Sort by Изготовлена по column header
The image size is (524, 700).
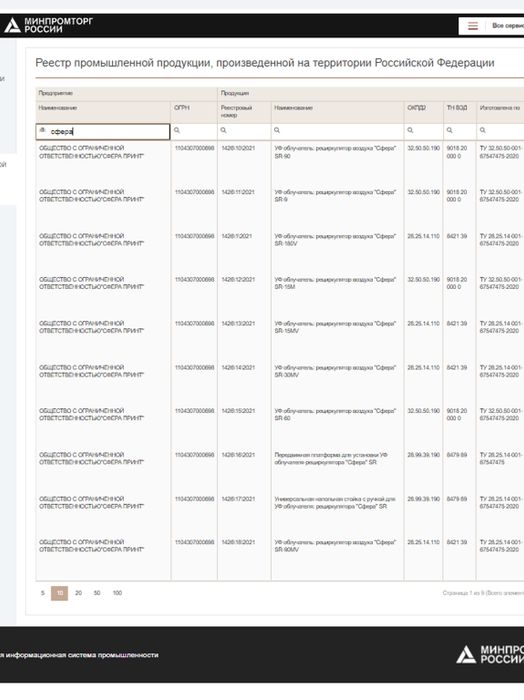(x=500, y=108)
